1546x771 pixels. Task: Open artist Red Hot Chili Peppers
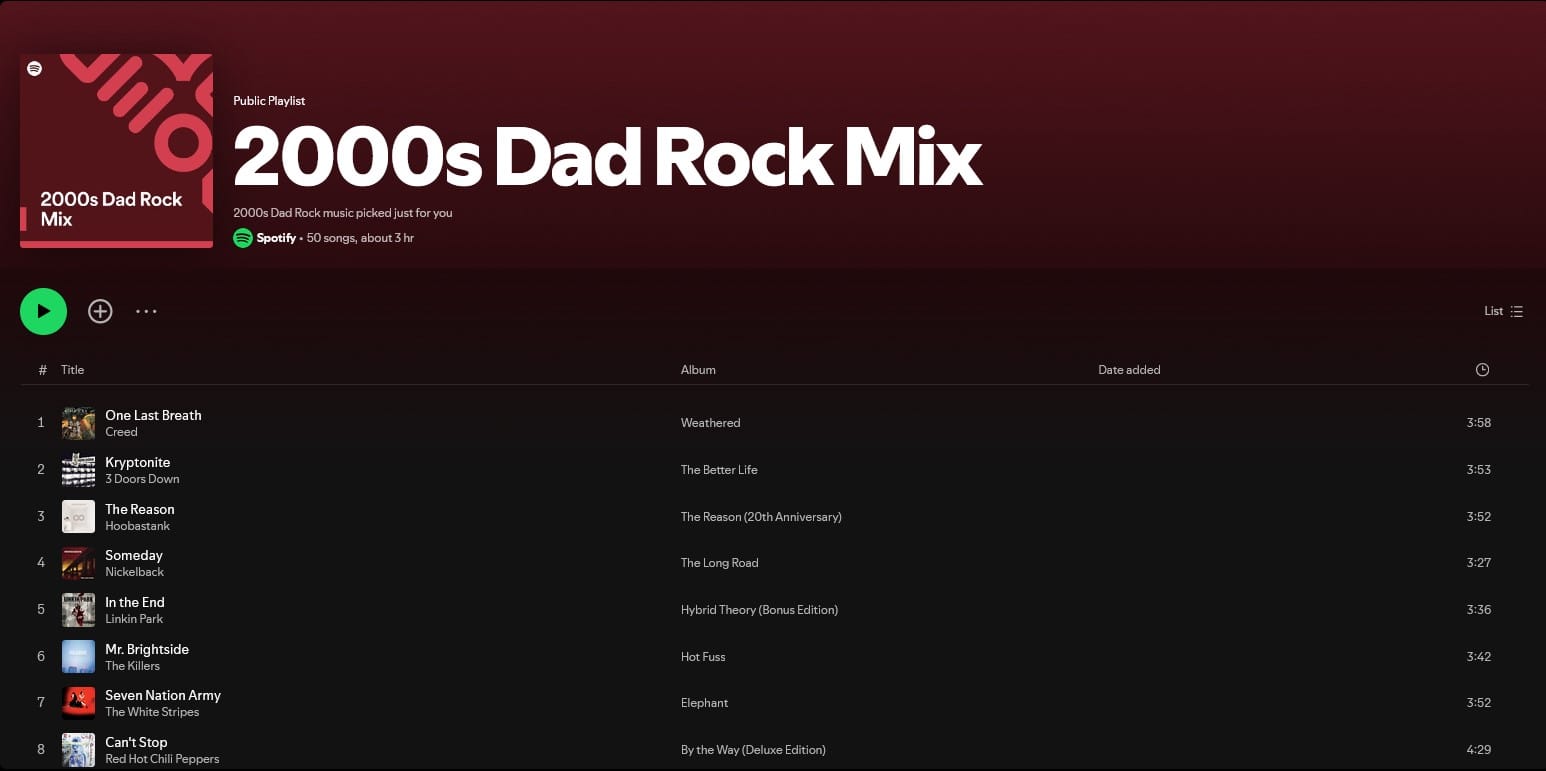(162, 759)
